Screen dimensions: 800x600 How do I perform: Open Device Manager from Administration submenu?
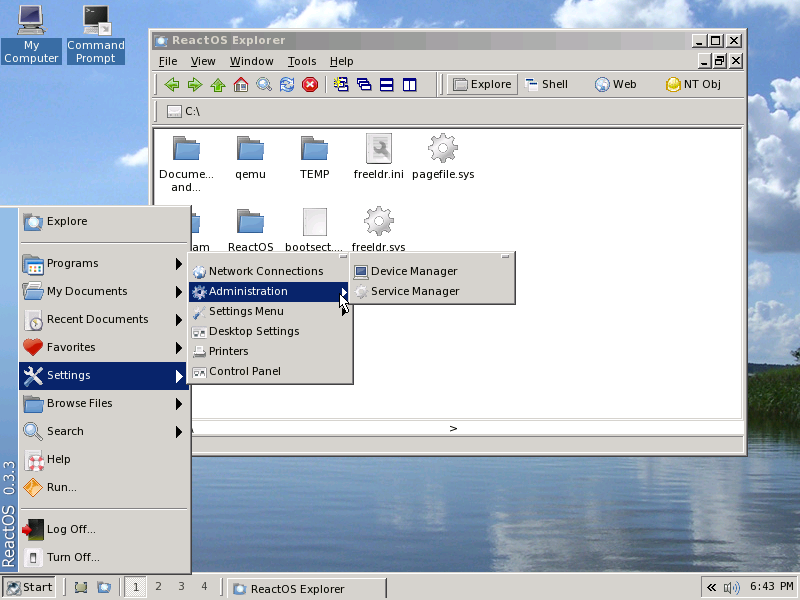[x=413, y=271]
